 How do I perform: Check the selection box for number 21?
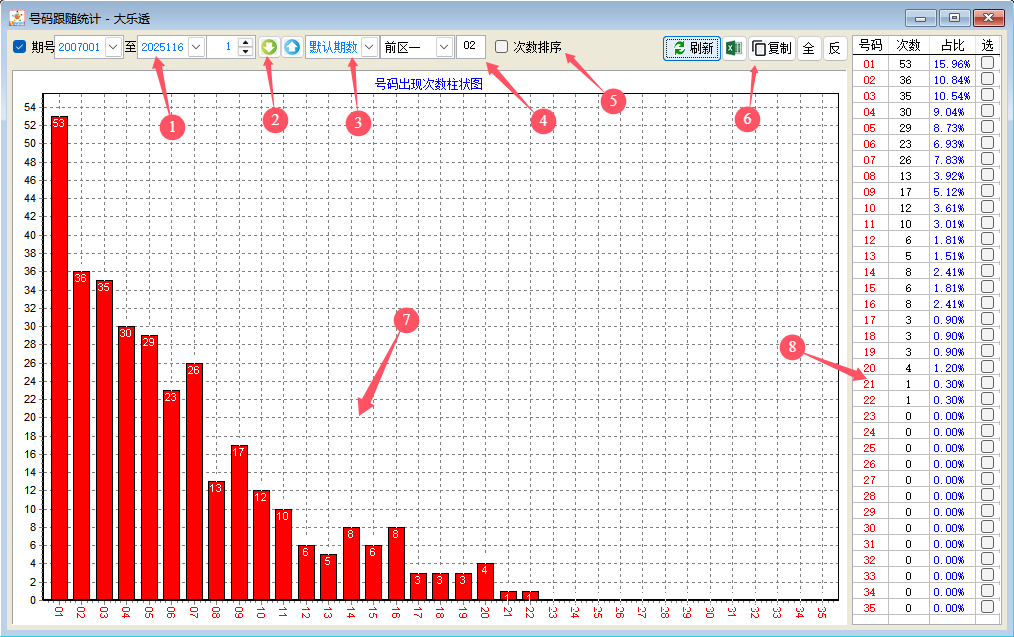coord(987,384)
